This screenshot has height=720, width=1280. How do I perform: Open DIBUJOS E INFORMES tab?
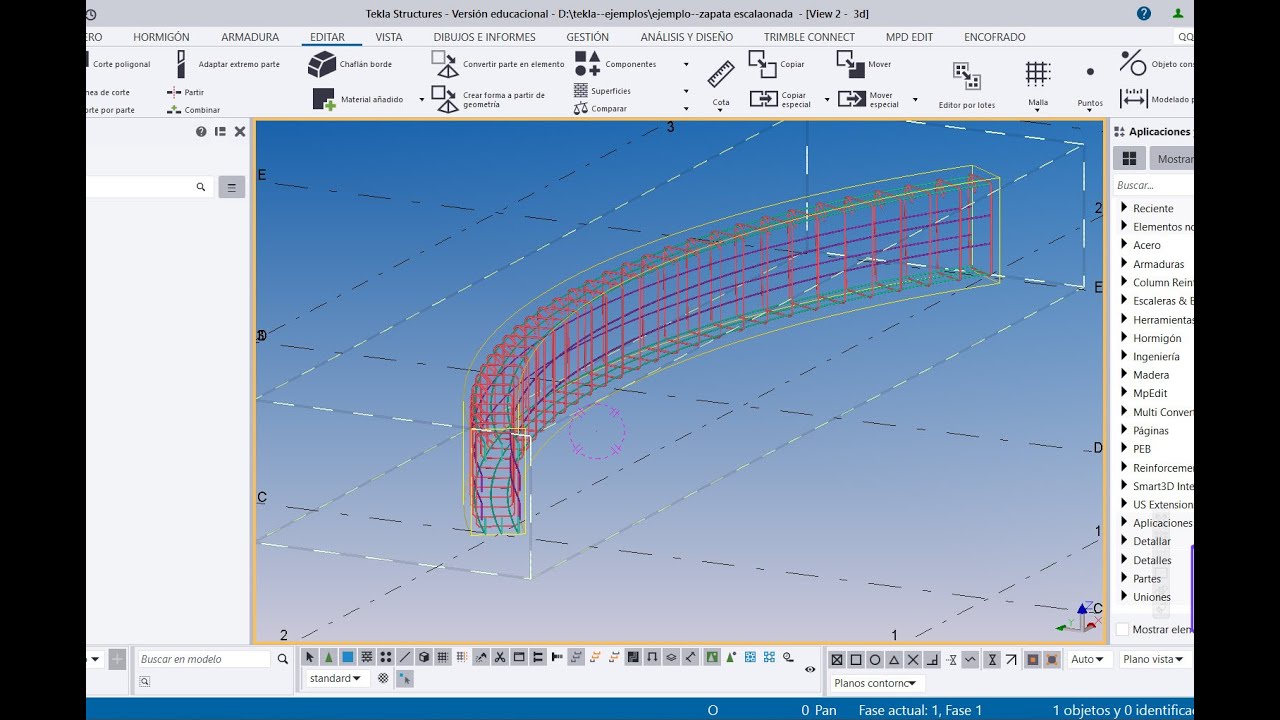click(x=484, y=37)
